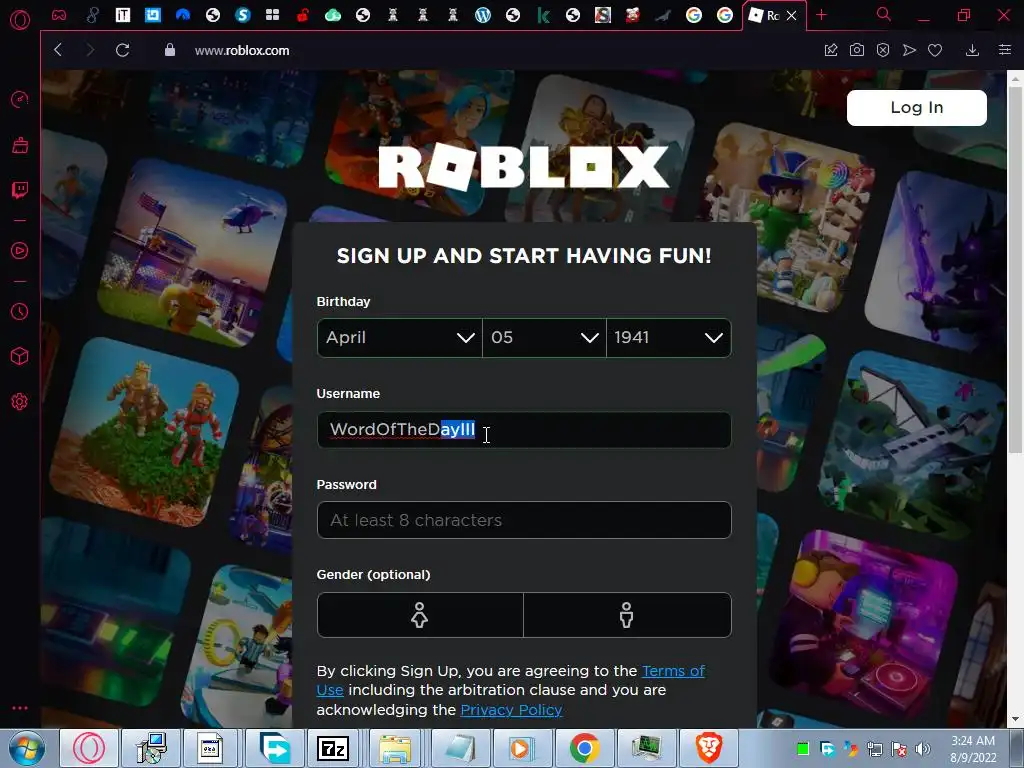Open Brave browser from the taskbar
1024x768 pixels.
coord(709,748)
